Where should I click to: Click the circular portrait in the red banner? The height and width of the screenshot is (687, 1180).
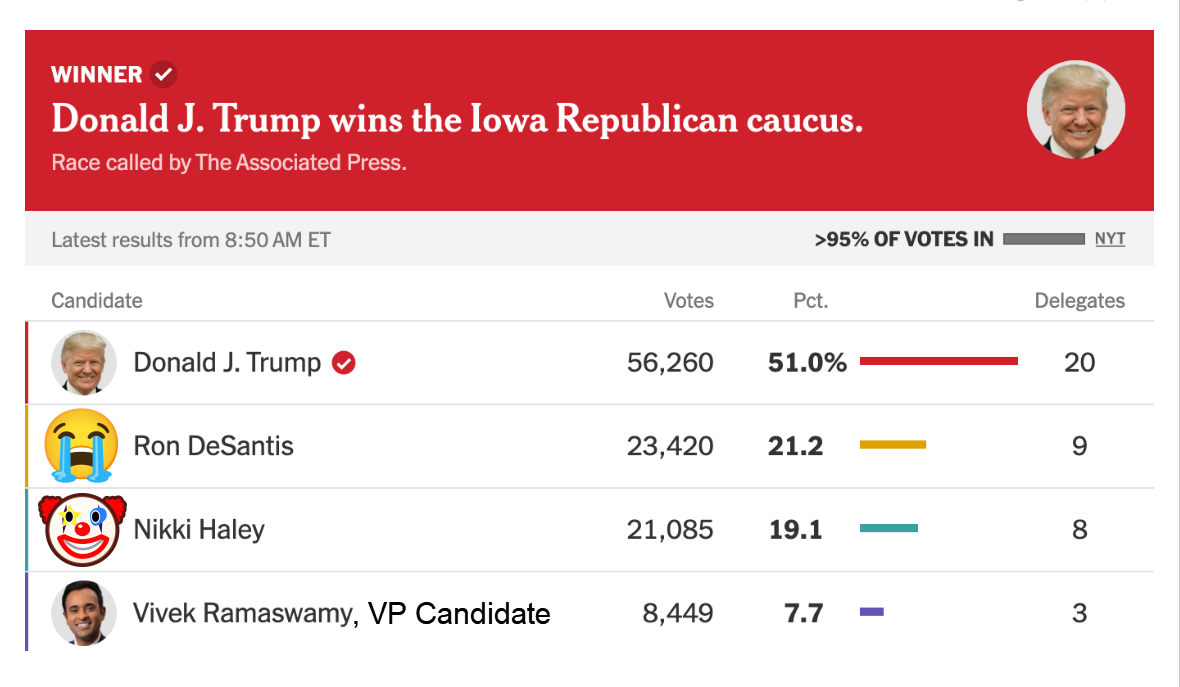click(x=1076, y=109)
